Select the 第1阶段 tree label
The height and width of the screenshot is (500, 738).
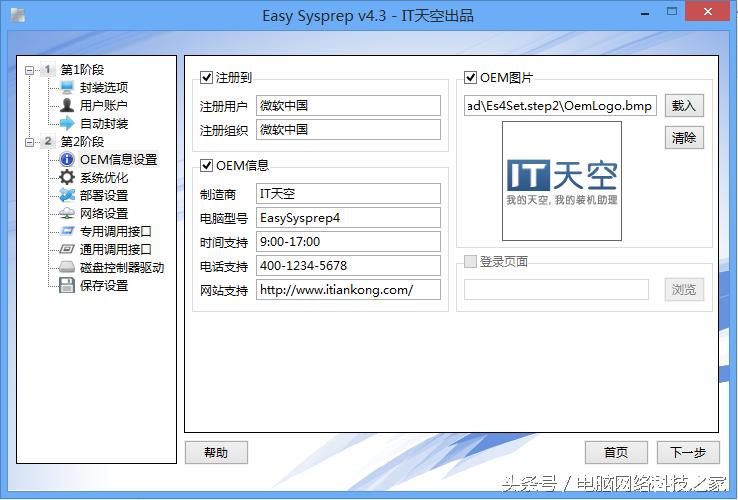tap(82, 70)
